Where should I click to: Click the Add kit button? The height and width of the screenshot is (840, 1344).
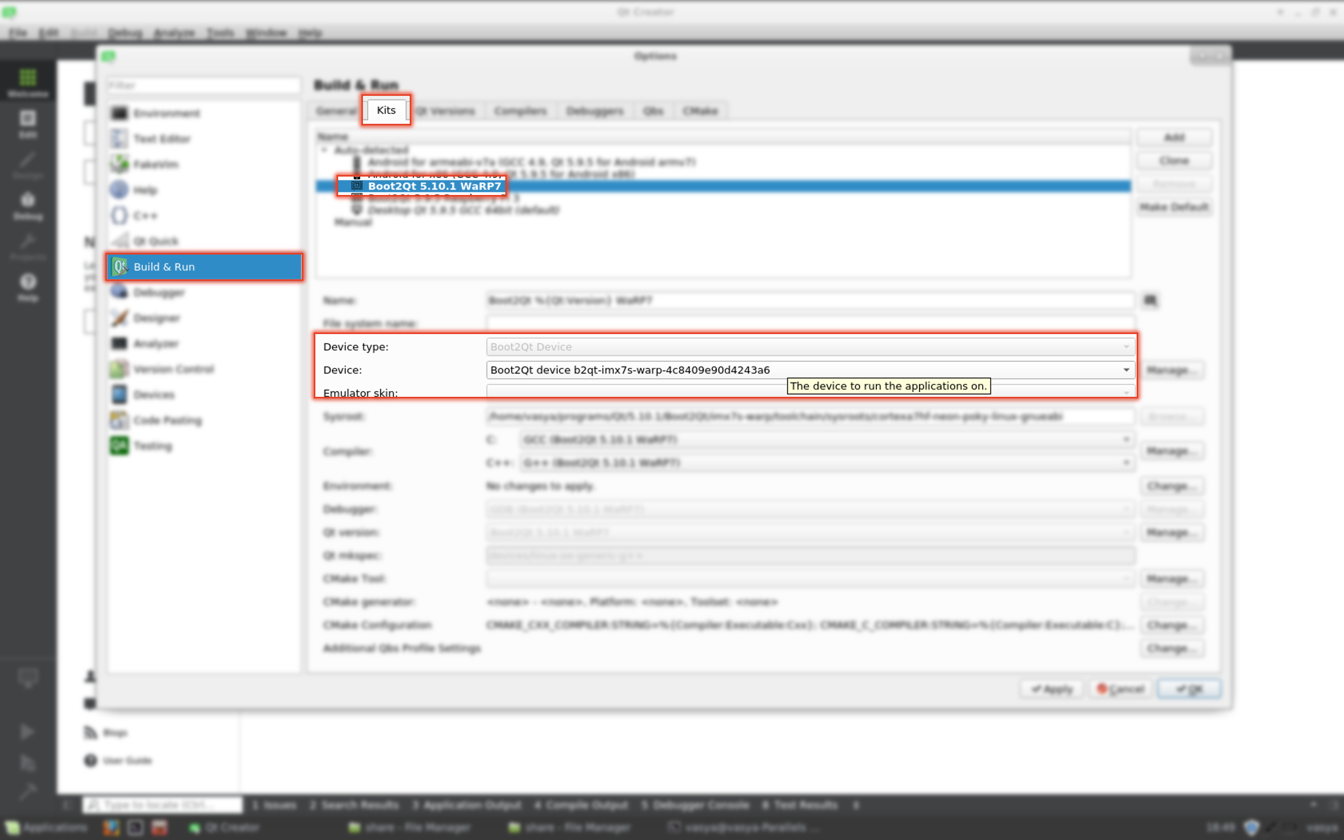[1174, 137]
